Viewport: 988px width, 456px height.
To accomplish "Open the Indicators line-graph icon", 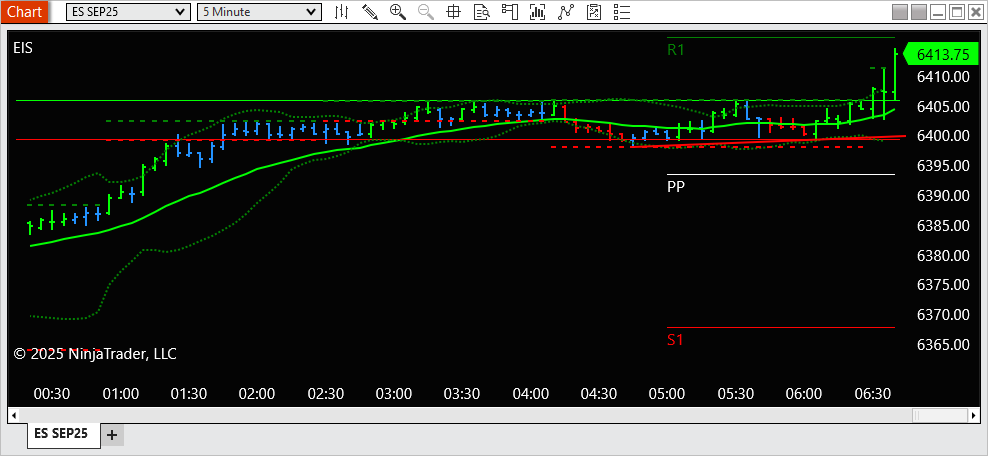I will (x=566, y=11).
